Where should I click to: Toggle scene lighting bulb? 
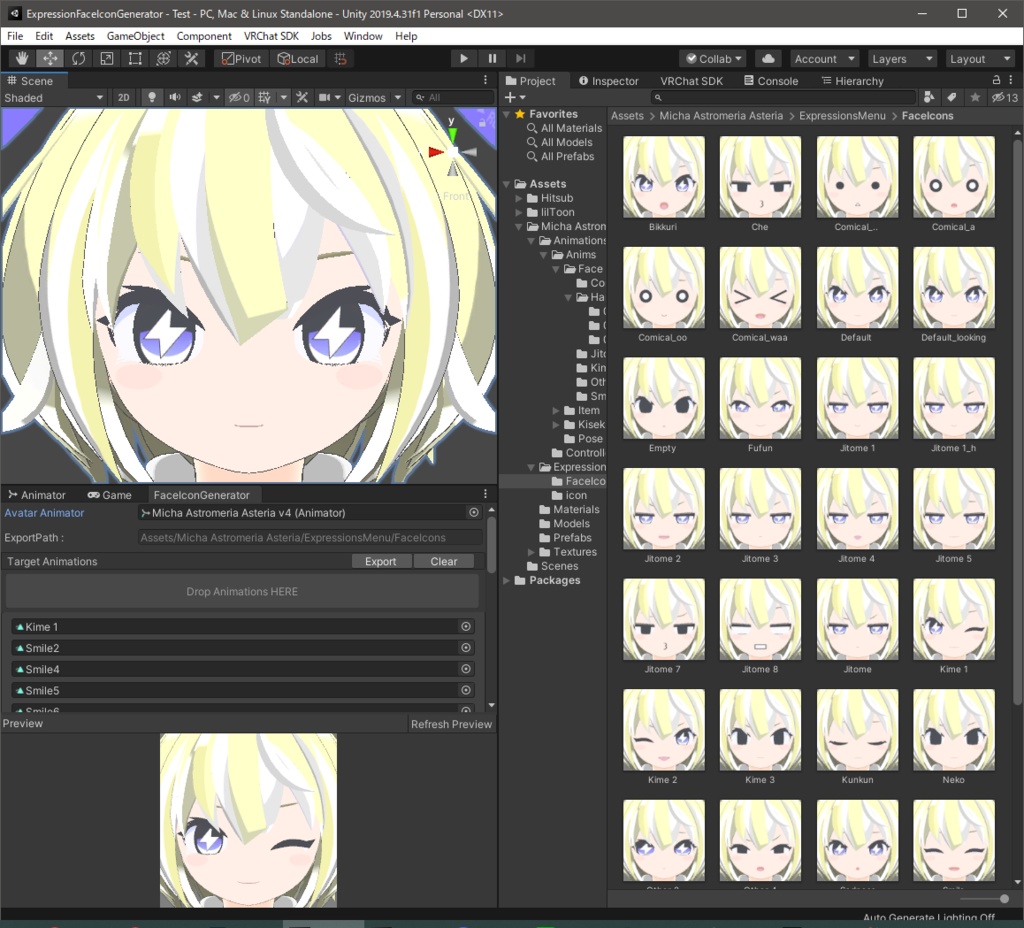click(152, 97)
